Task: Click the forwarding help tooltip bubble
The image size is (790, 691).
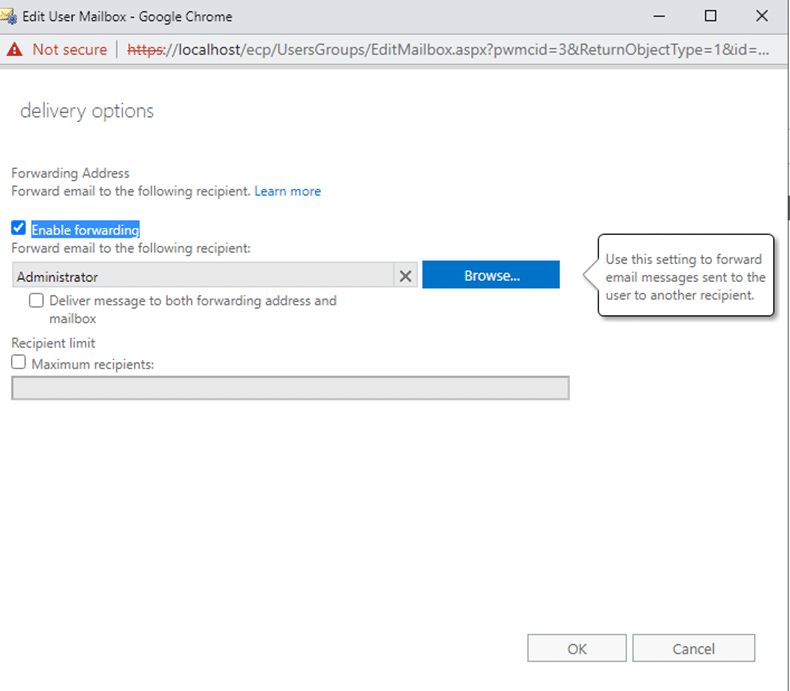Action: 685,275
